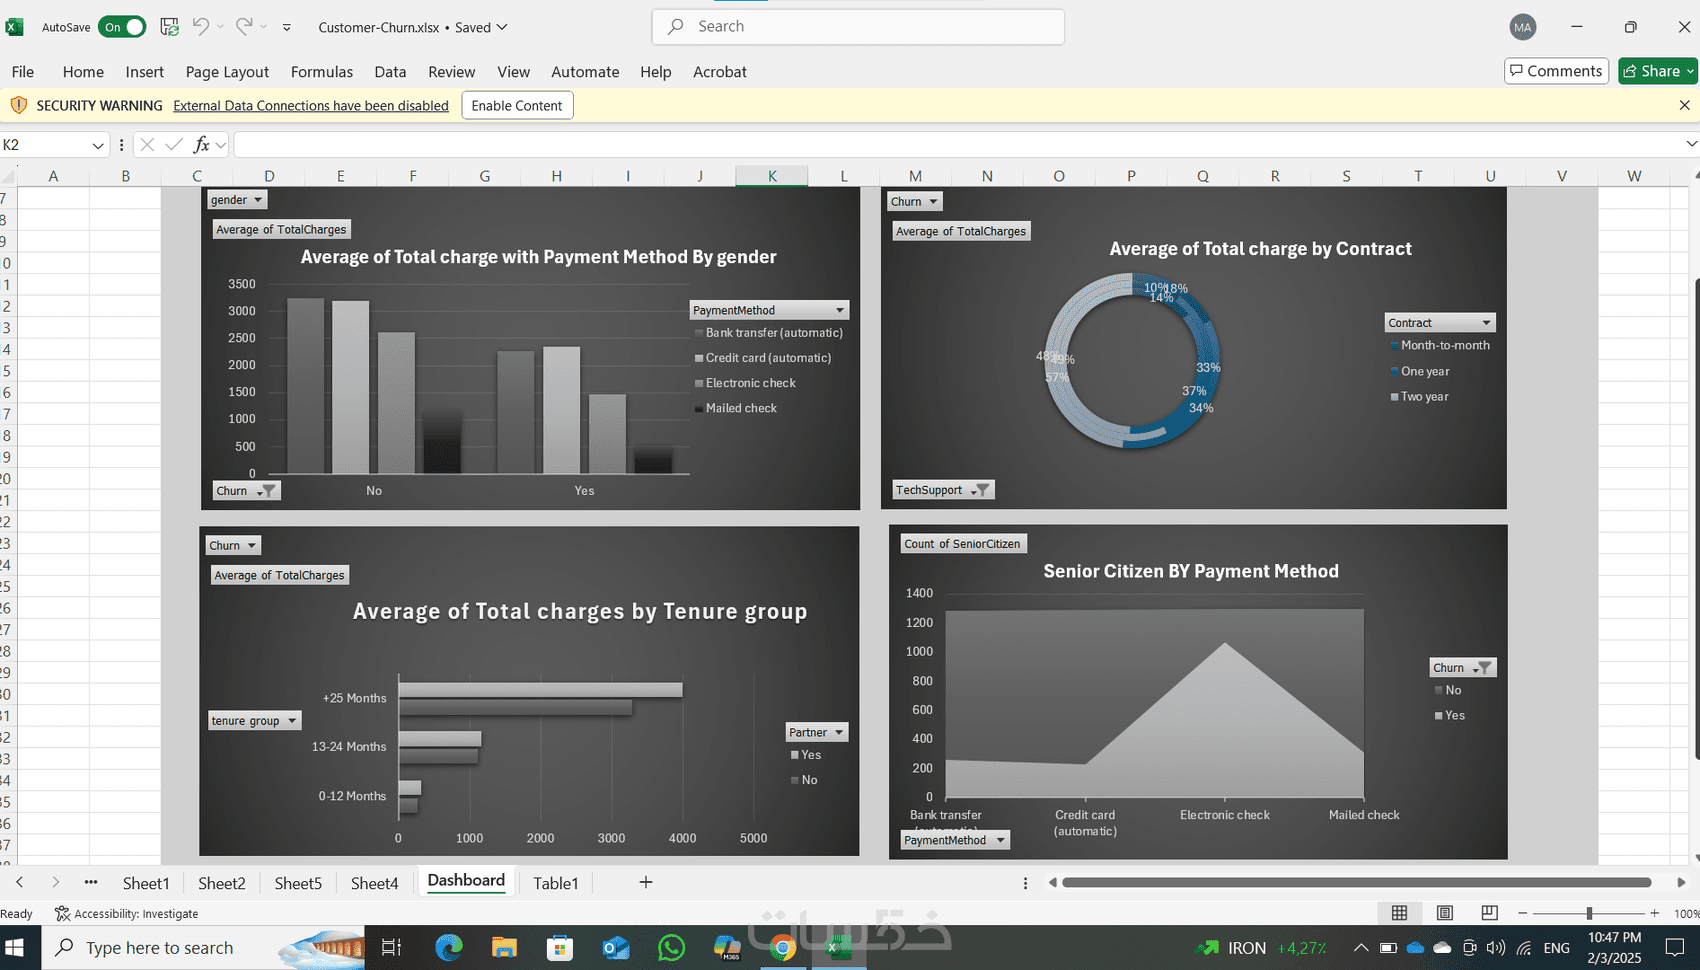1700x970 pixels.
Task: Open Churn filter on Contract donut chart
Action: (915, 201)
